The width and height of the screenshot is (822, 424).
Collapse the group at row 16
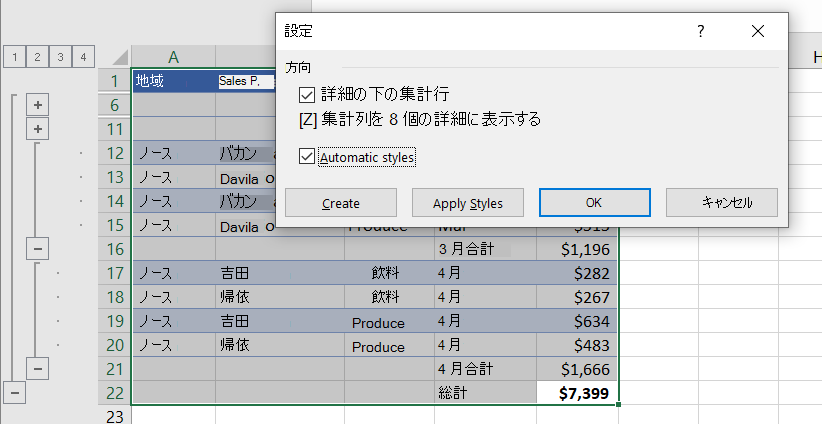(38, 248)
